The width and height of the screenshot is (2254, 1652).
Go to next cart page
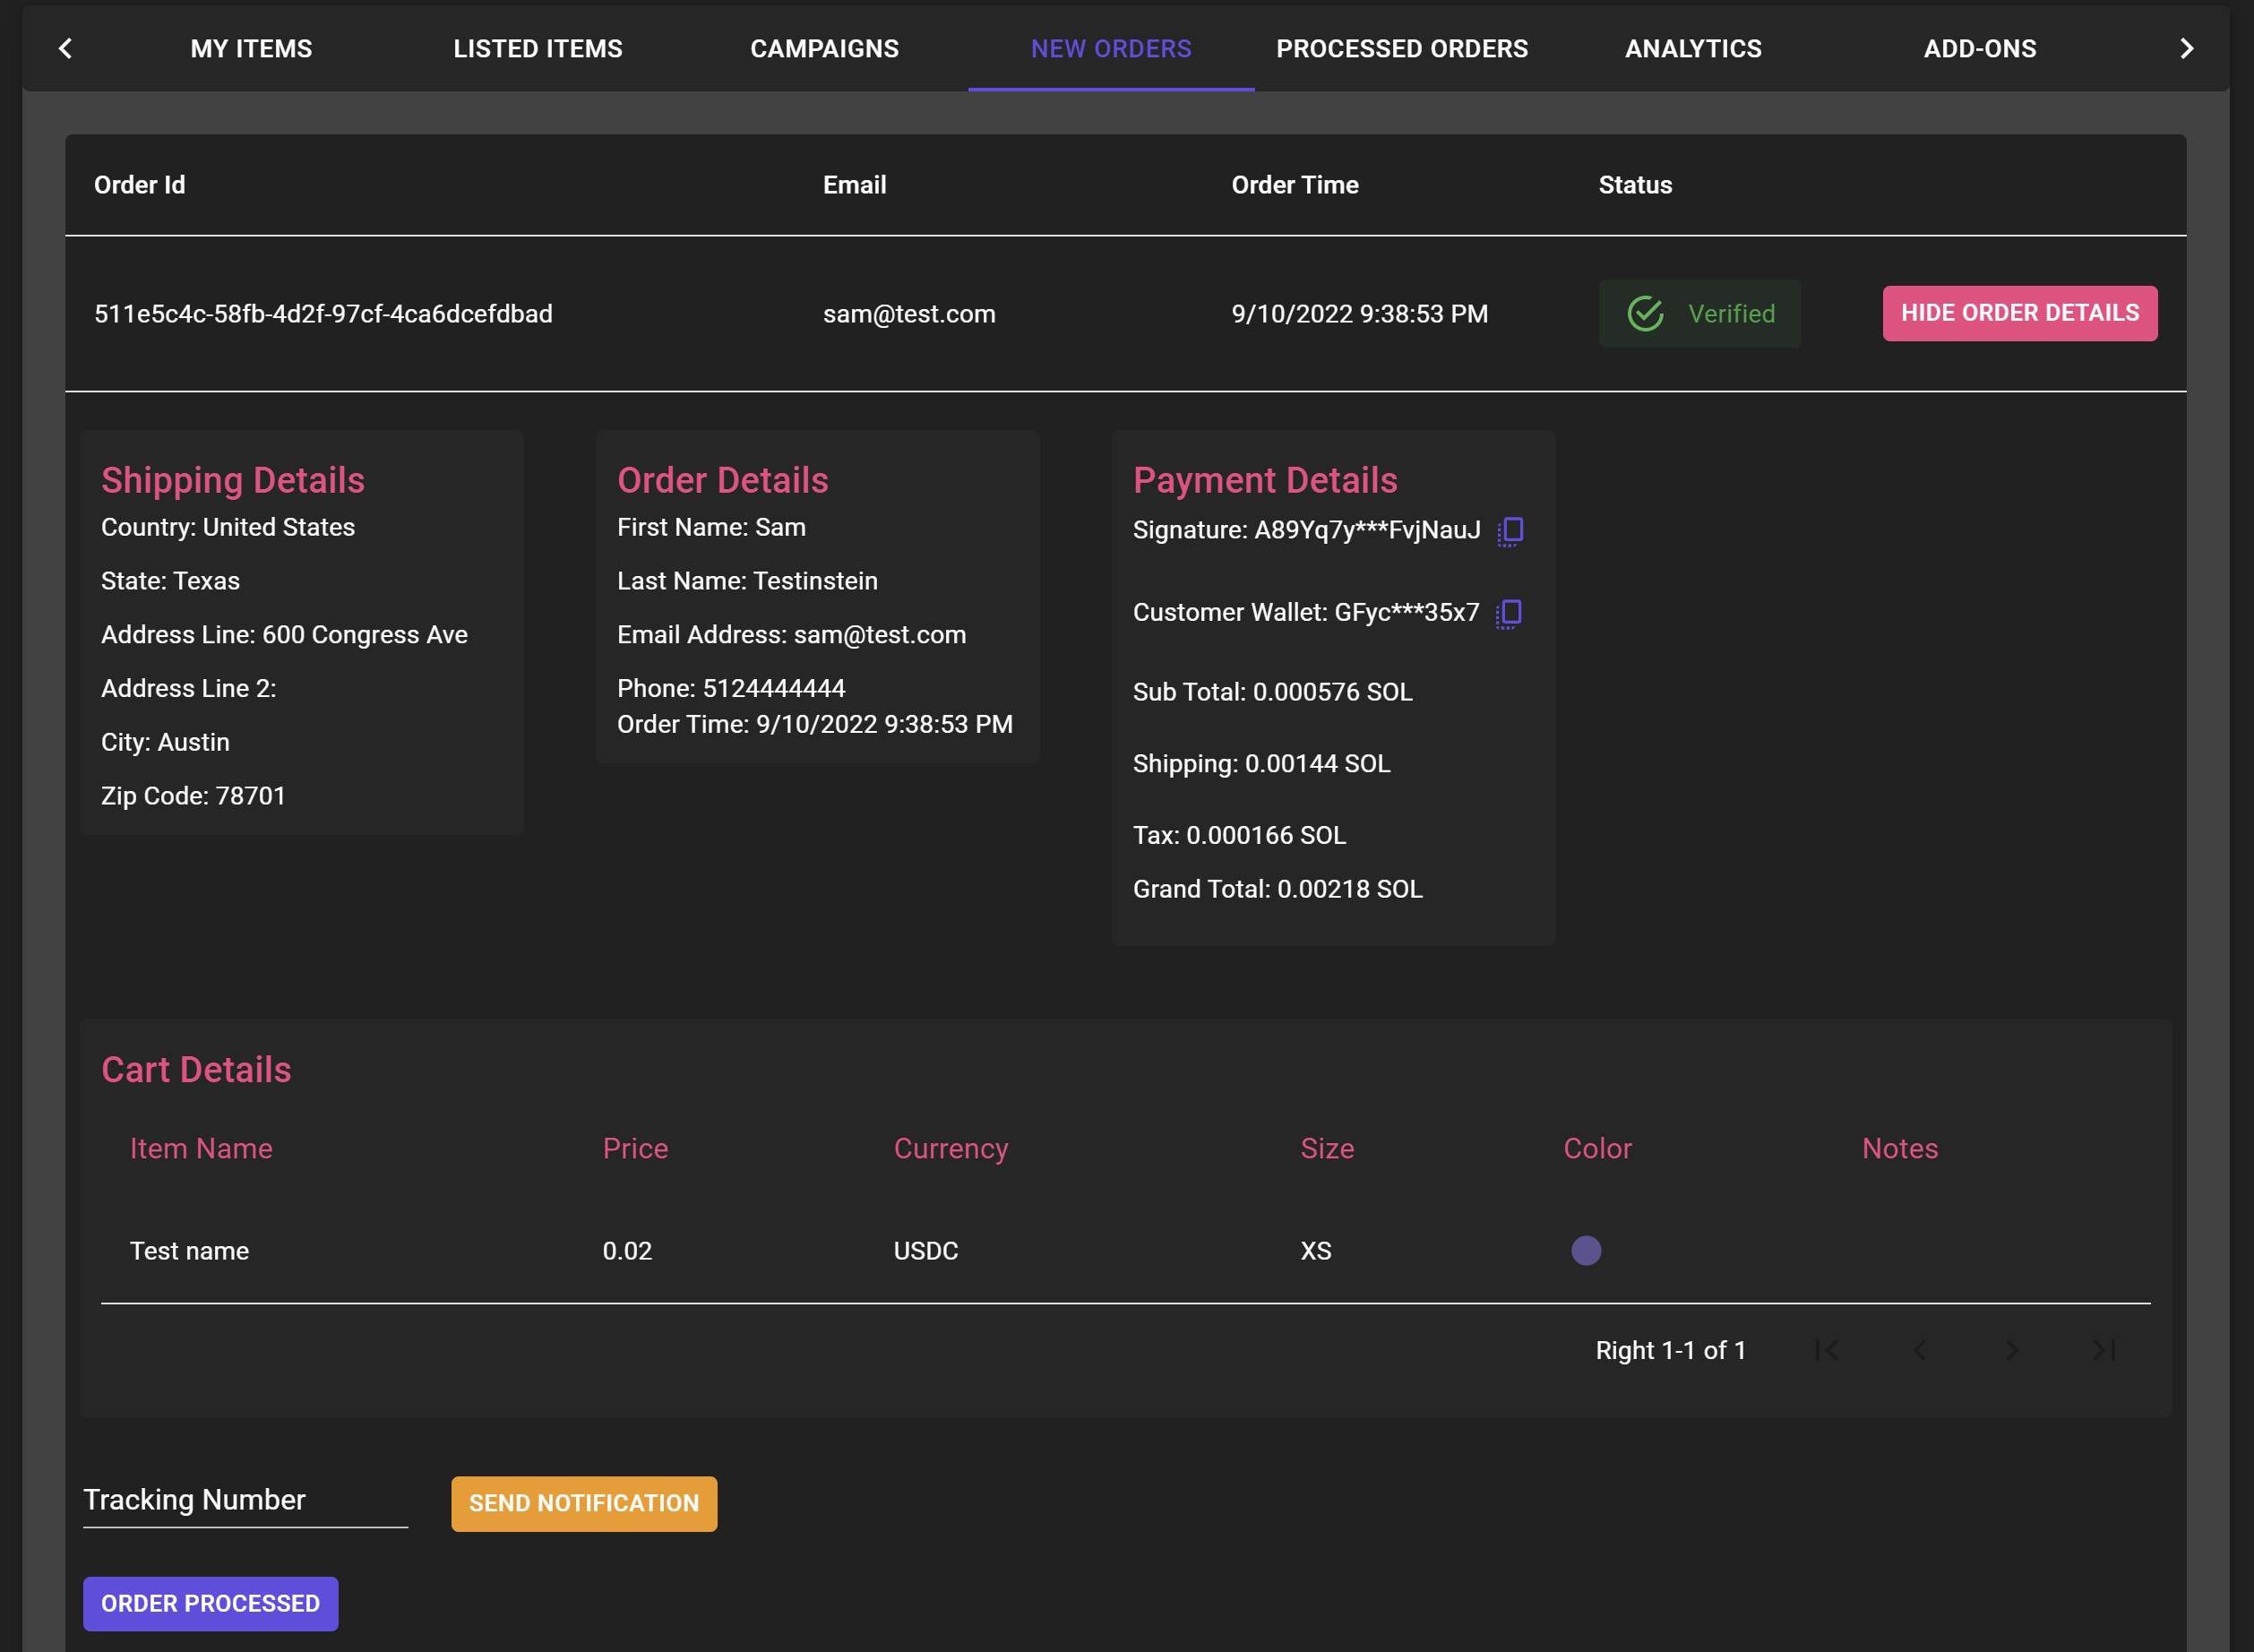tap(2011, 1350)
